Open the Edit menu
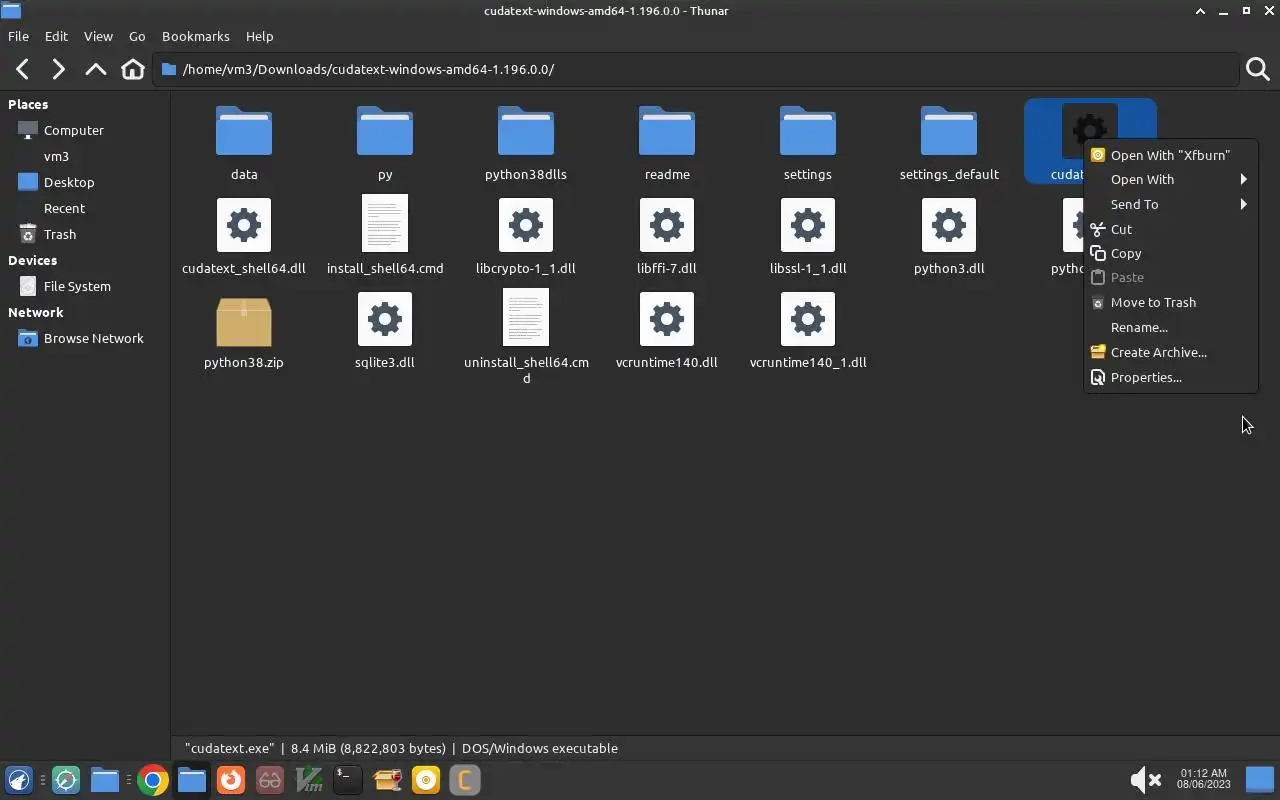This screenshot has height=800, width=1280. click(x=56, y=36)
